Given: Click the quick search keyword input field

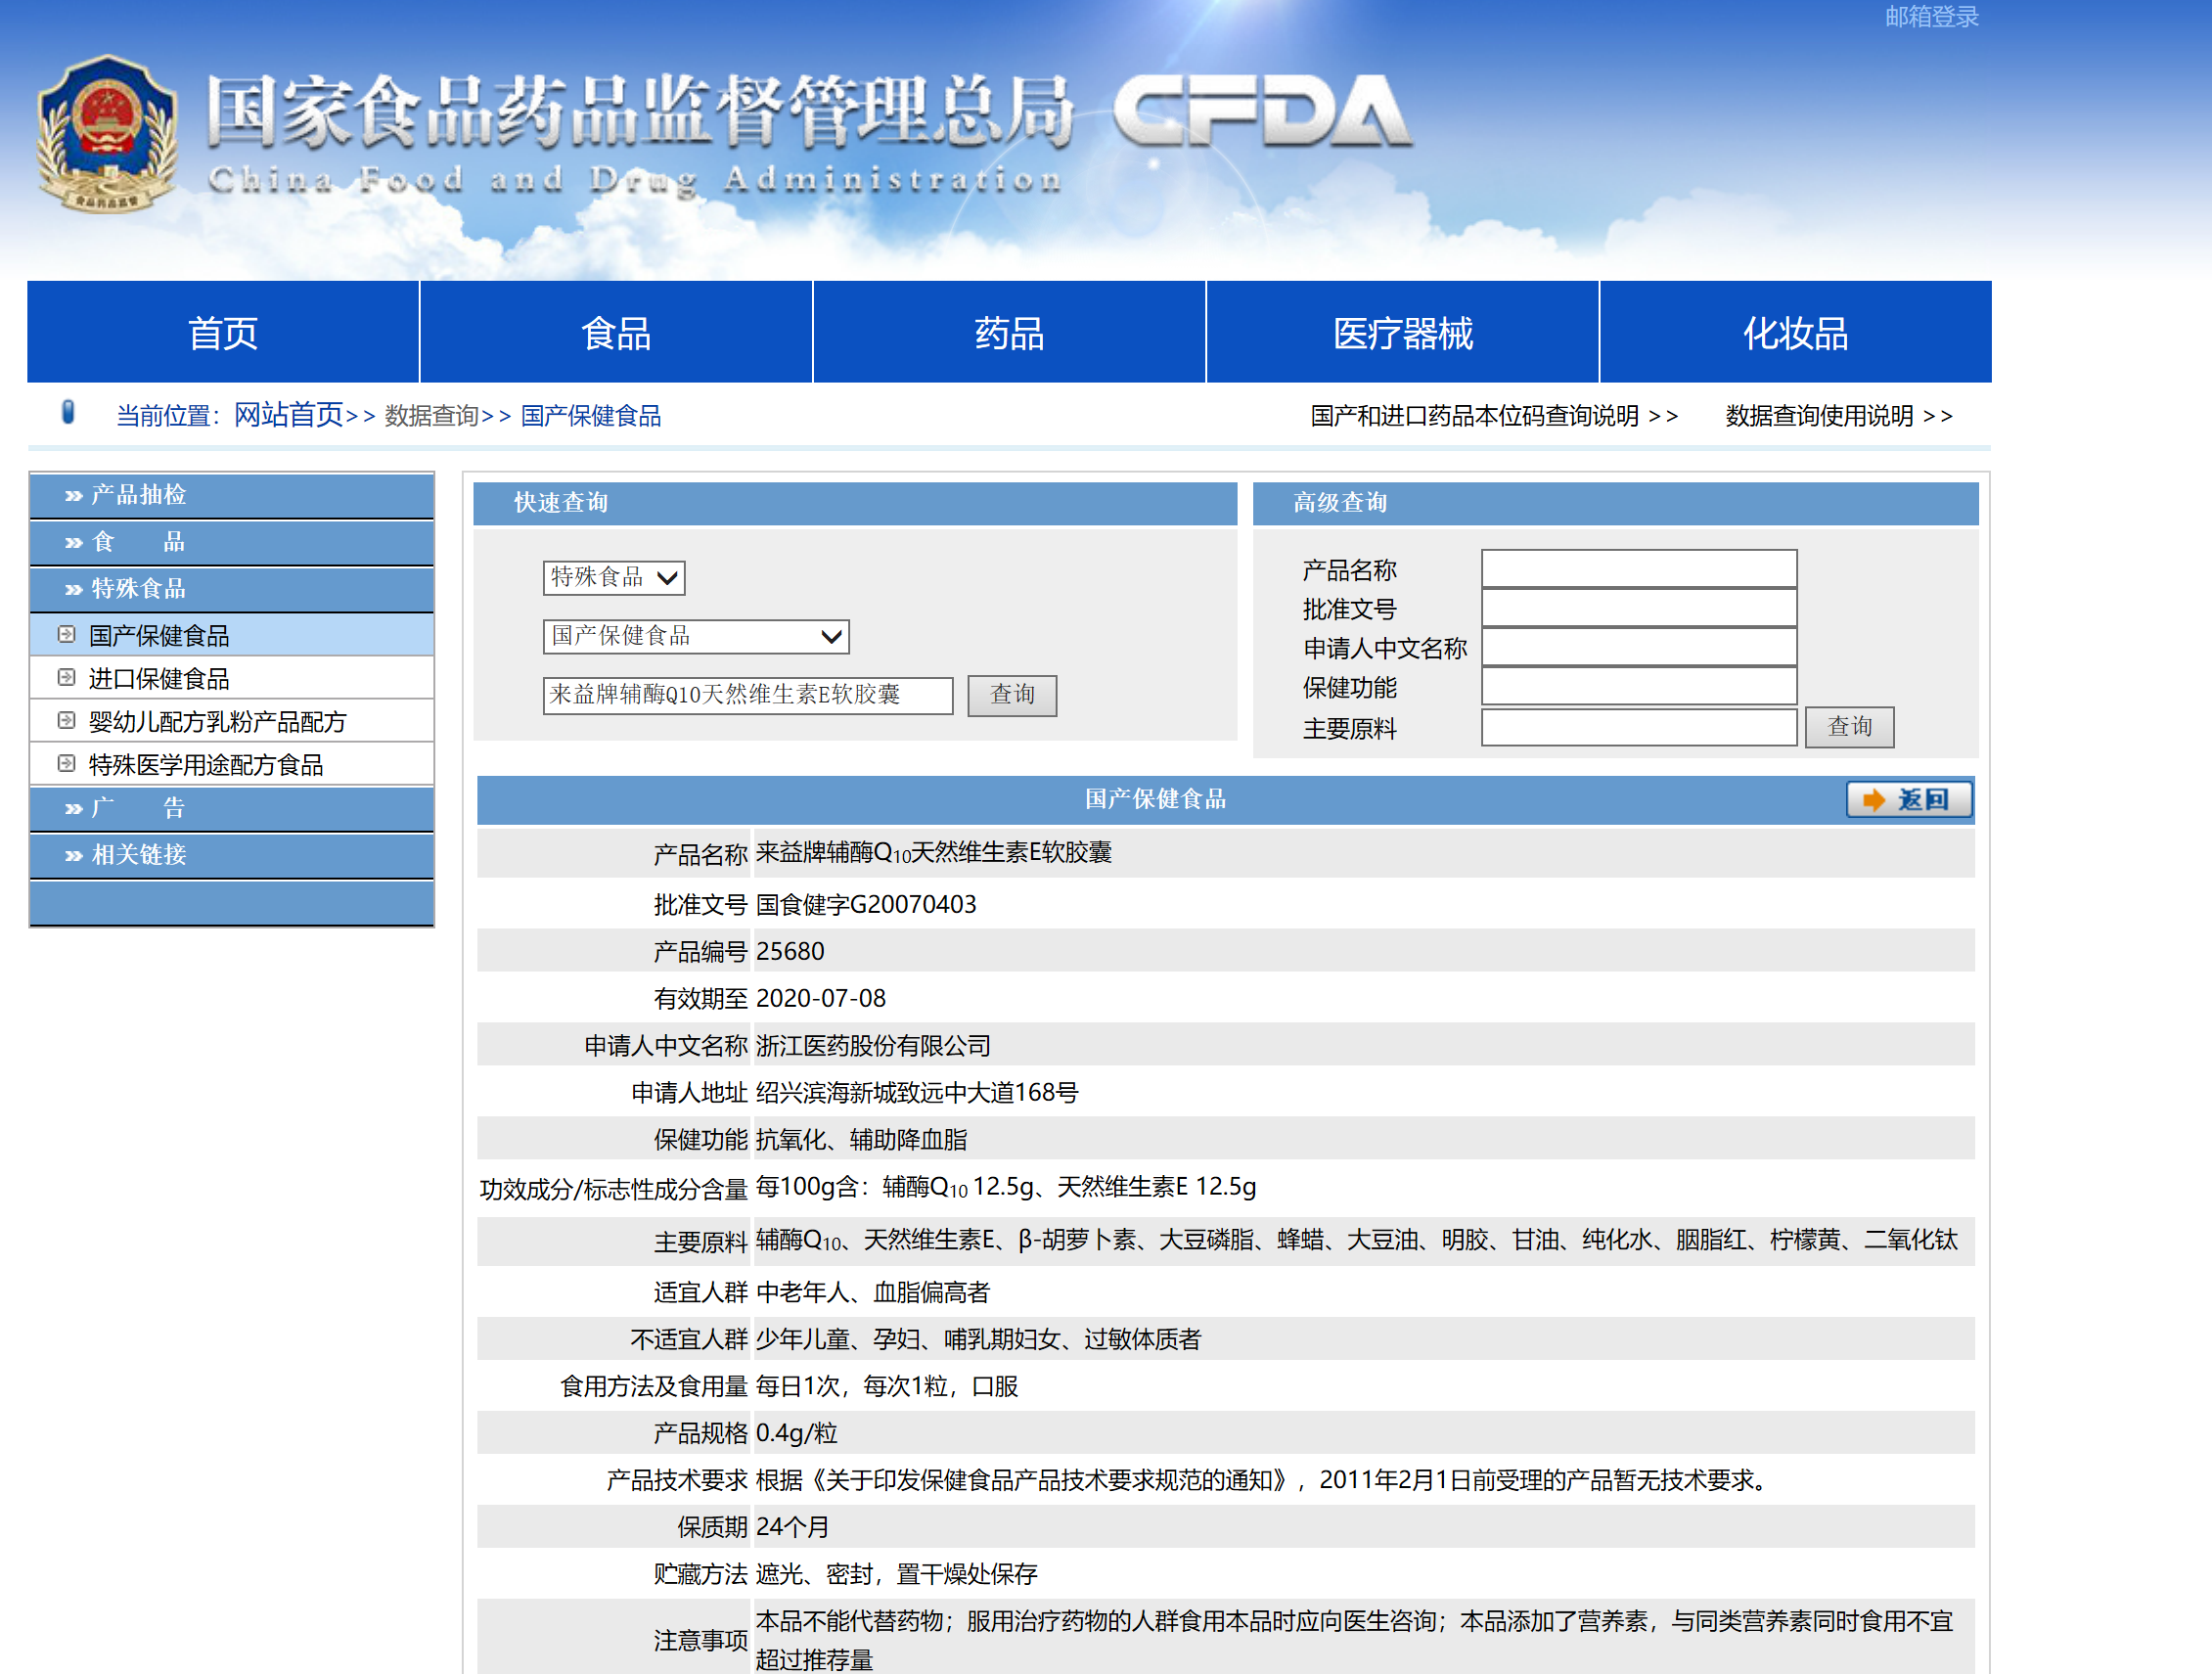Looking at the screenshot, I should [x=748, y=695].
